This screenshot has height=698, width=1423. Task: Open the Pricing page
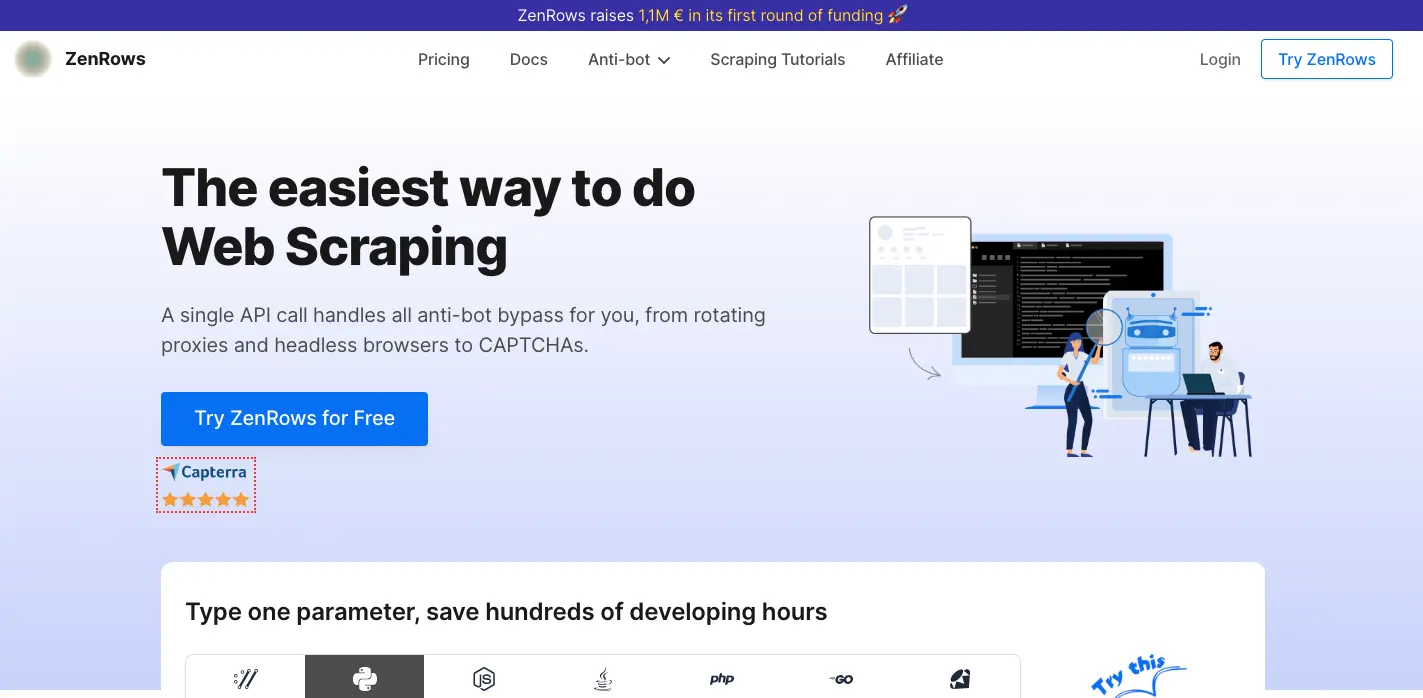[x=444, y=59]
